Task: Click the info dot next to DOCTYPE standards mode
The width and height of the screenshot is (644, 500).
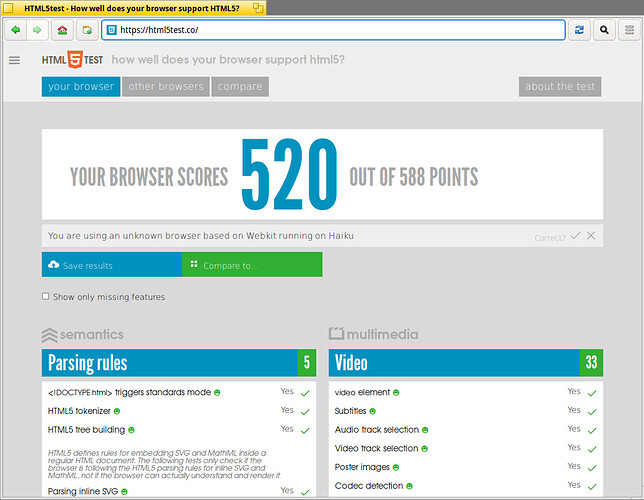Action: click(x=217, y=393)
